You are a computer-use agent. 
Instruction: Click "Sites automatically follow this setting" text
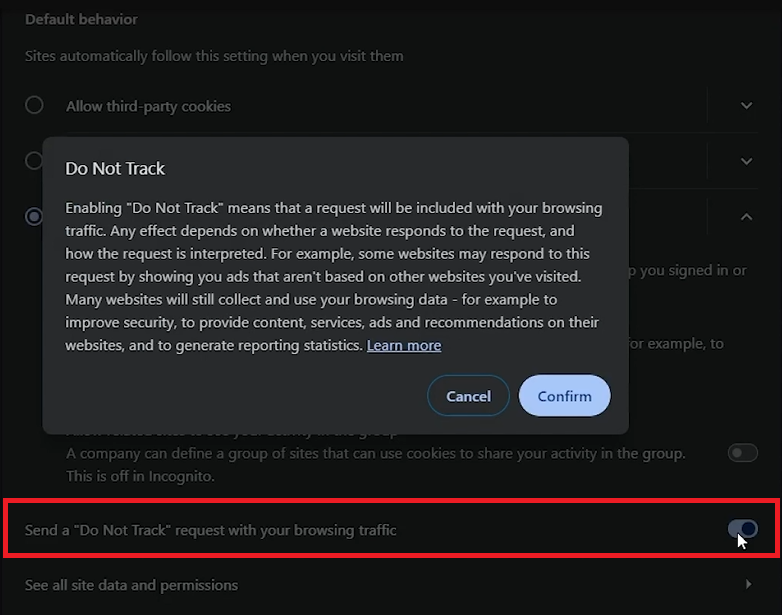pyautogui.click(x=214, y=56)
